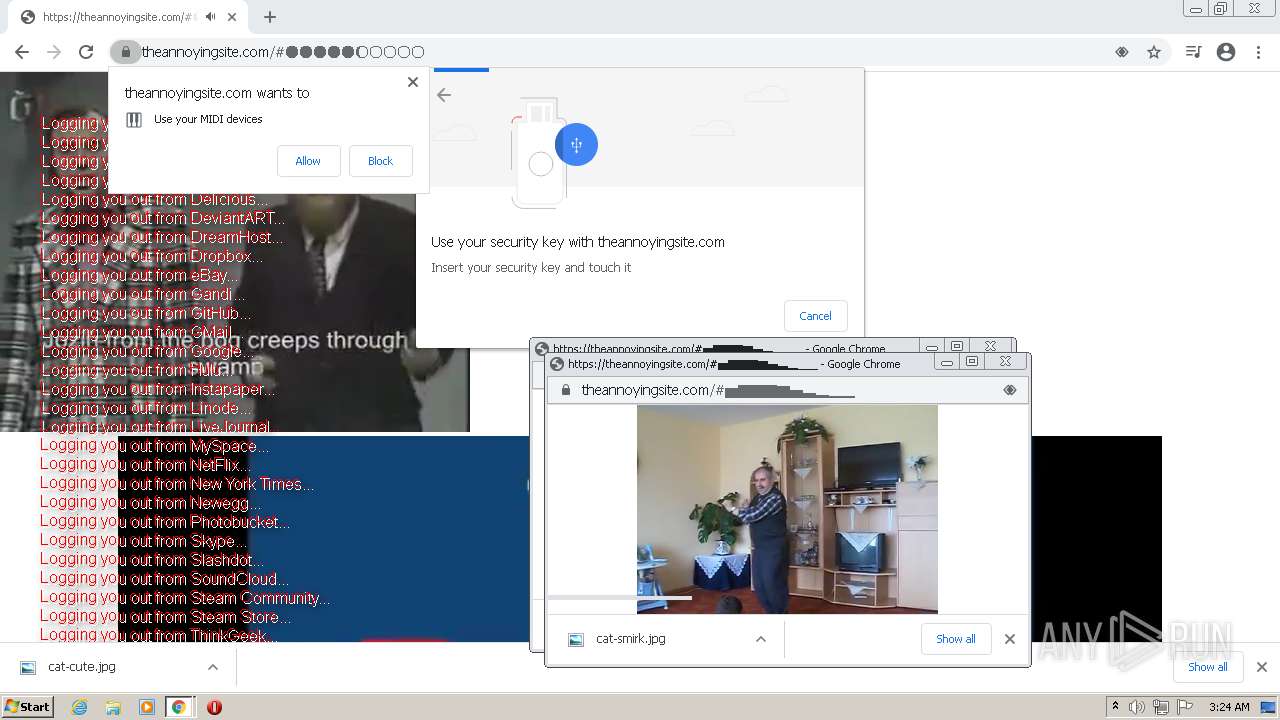Open Action Center flag icon
1280x720 pixels.
click(1185, 707)
